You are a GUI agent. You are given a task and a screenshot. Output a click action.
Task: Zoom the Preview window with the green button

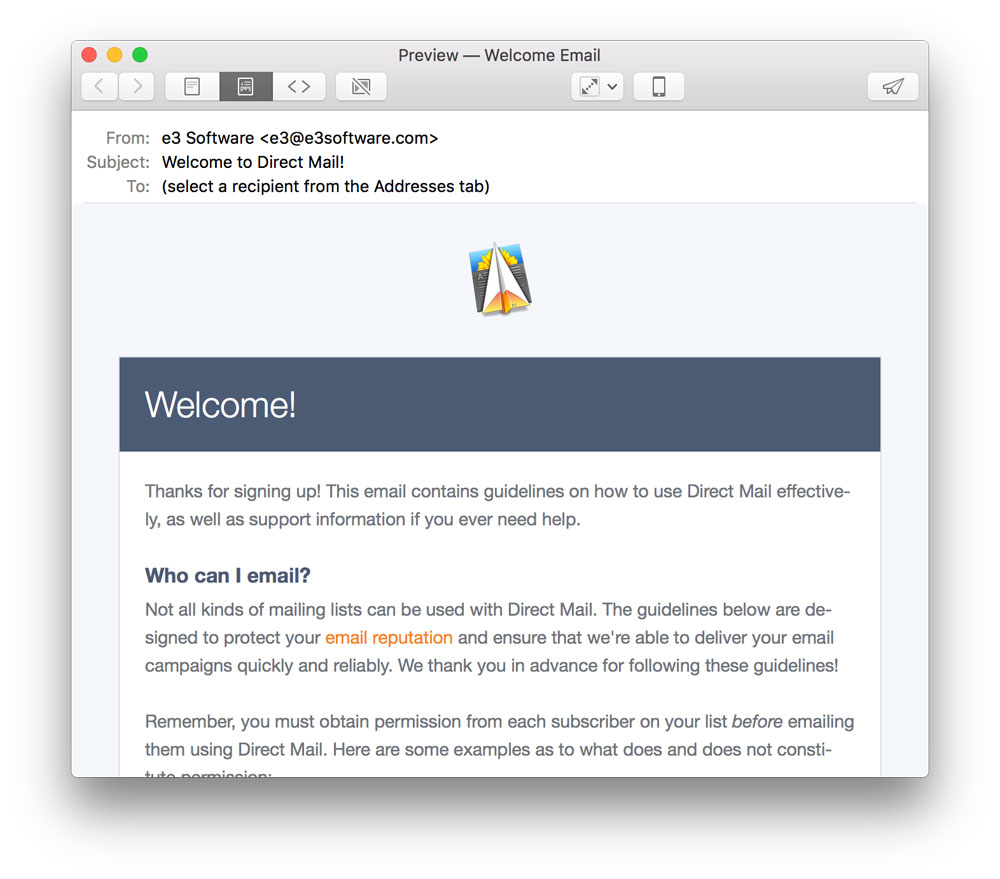click(140, 55)
